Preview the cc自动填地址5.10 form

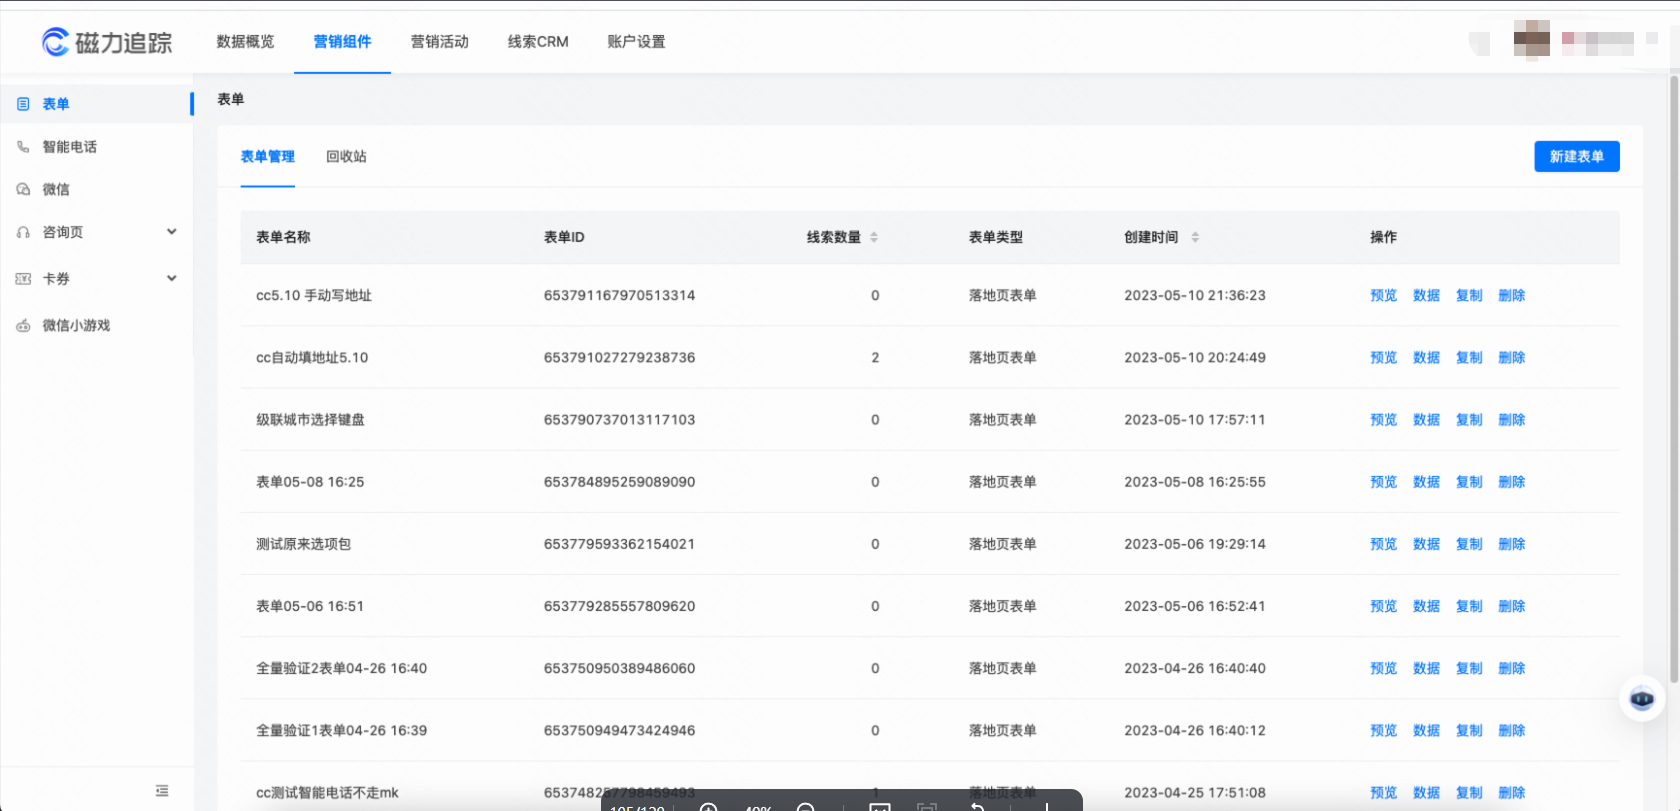click(x=1383, y=358)
